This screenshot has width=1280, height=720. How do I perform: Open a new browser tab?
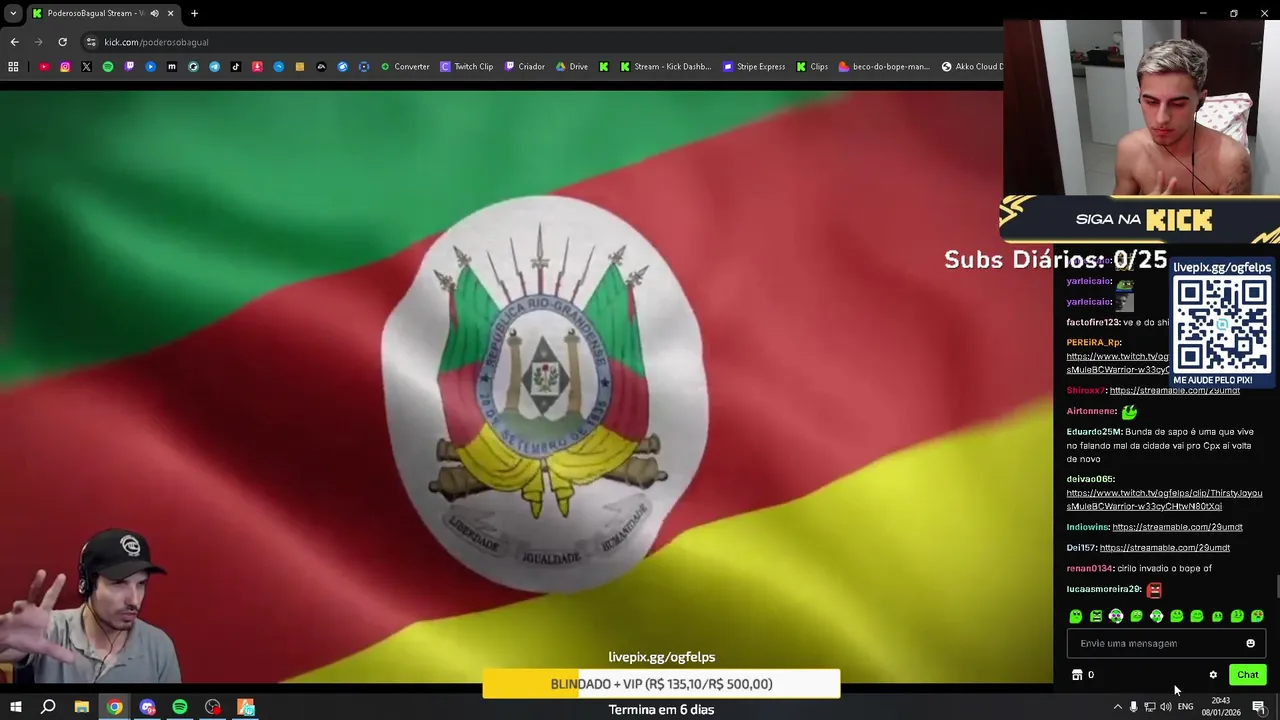point(194,13)
